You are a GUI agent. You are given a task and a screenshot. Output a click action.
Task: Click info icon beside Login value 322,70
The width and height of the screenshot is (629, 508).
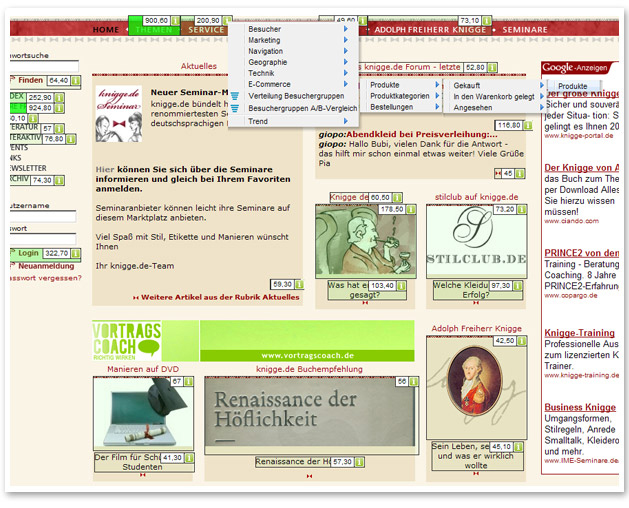(x=75, y=254)
